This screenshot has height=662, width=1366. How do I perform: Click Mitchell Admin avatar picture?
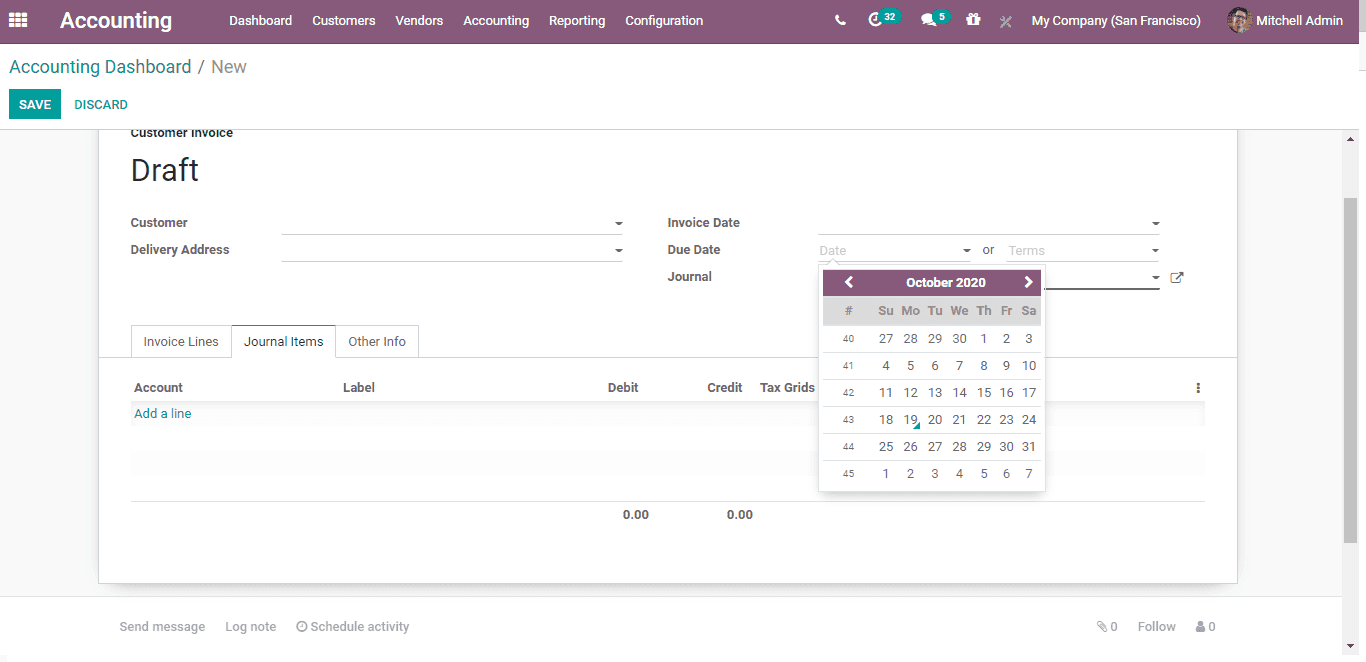click(x=1239, y=20)
